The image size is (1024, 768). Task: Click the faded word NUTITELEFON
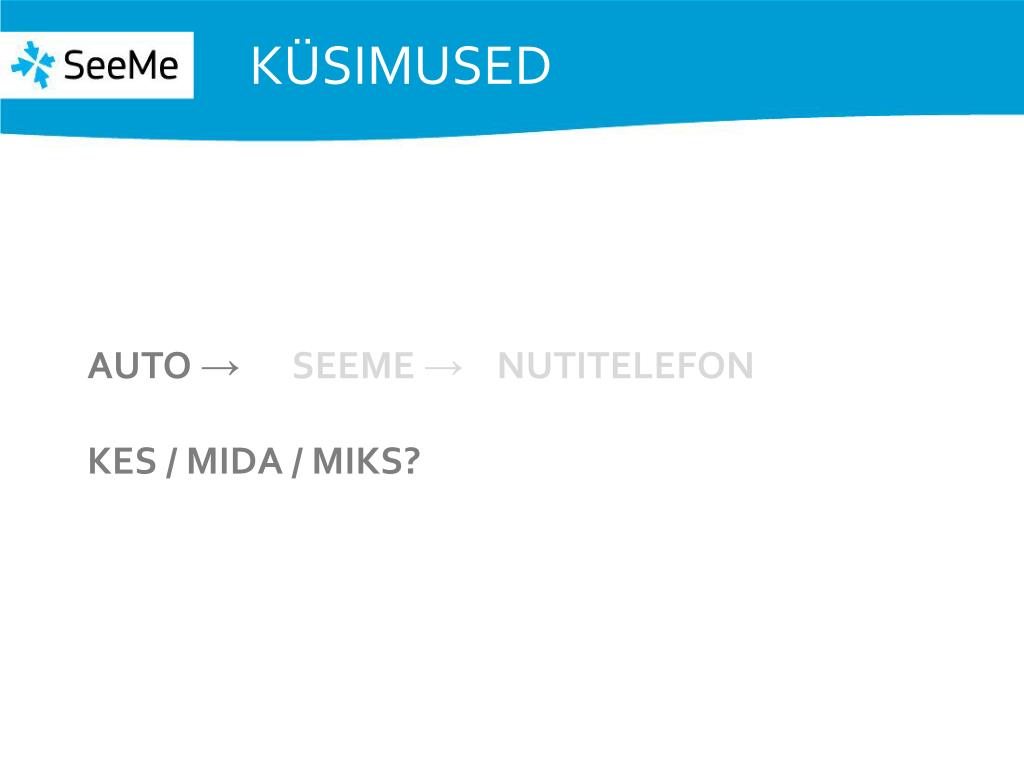626,366
